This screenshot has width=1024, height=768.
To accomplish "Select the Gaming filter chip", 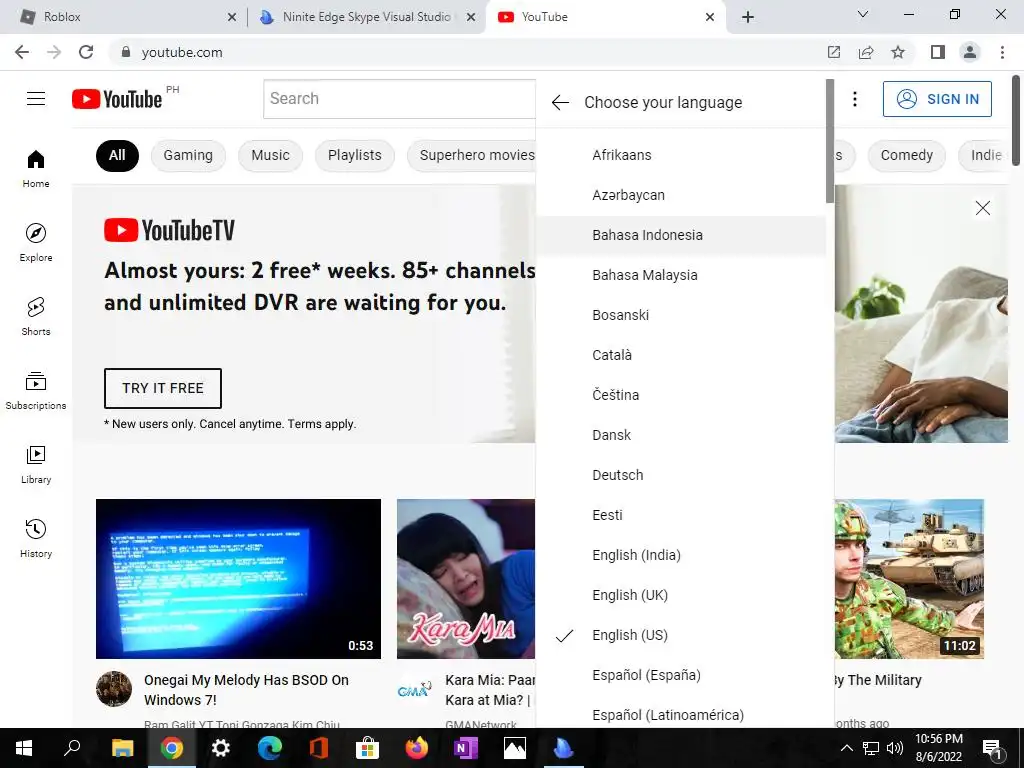I will (188, 155).
